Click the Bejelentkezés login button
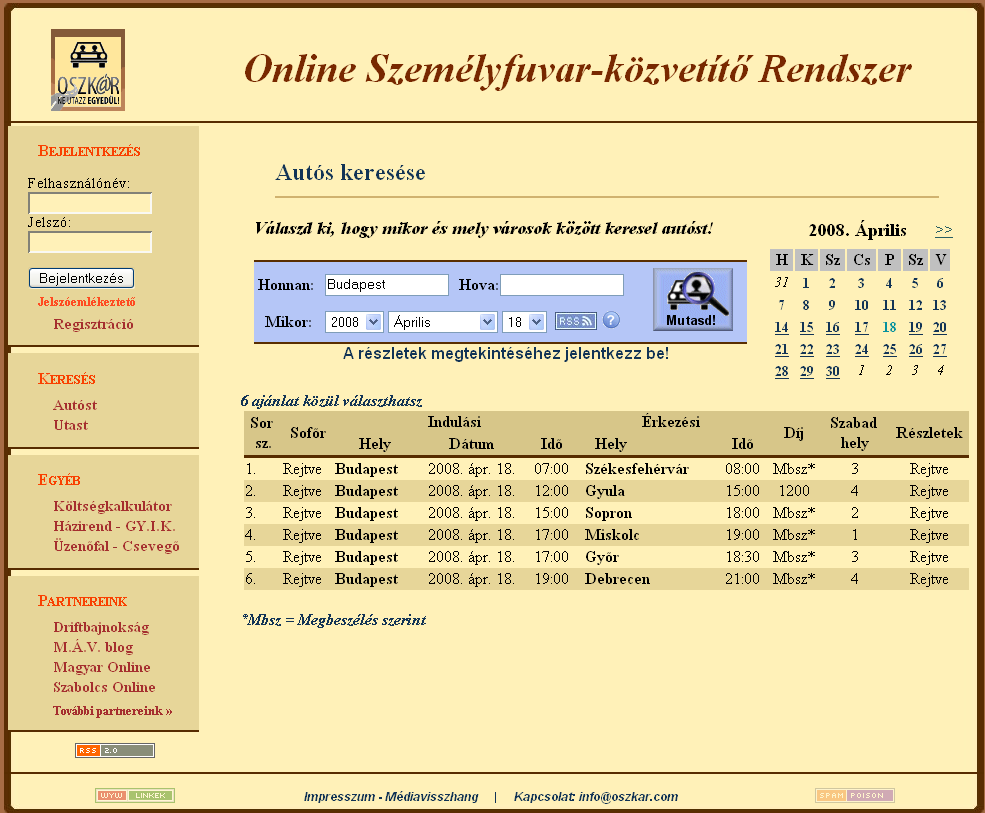This screenshot has width=985, height=813. tap(82, 278)
